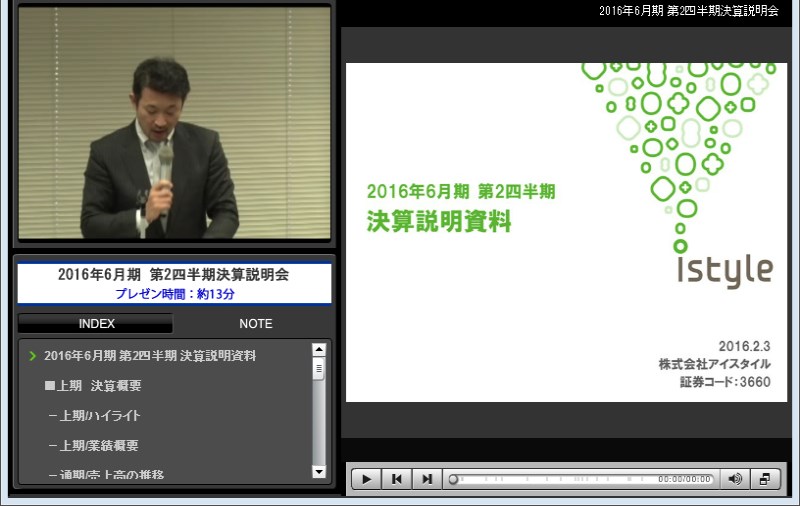The height and width of the screenshot is (506, 800).
Task: Switch to the NOTE tab
Action: click(x=256, y=323)
